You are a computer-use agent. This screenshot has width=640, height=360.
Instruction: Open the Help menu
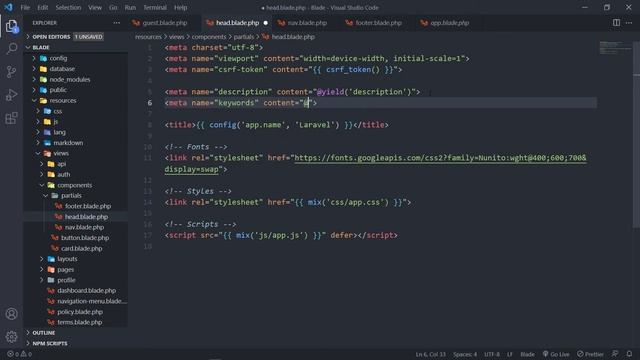(x=180, y=7)
